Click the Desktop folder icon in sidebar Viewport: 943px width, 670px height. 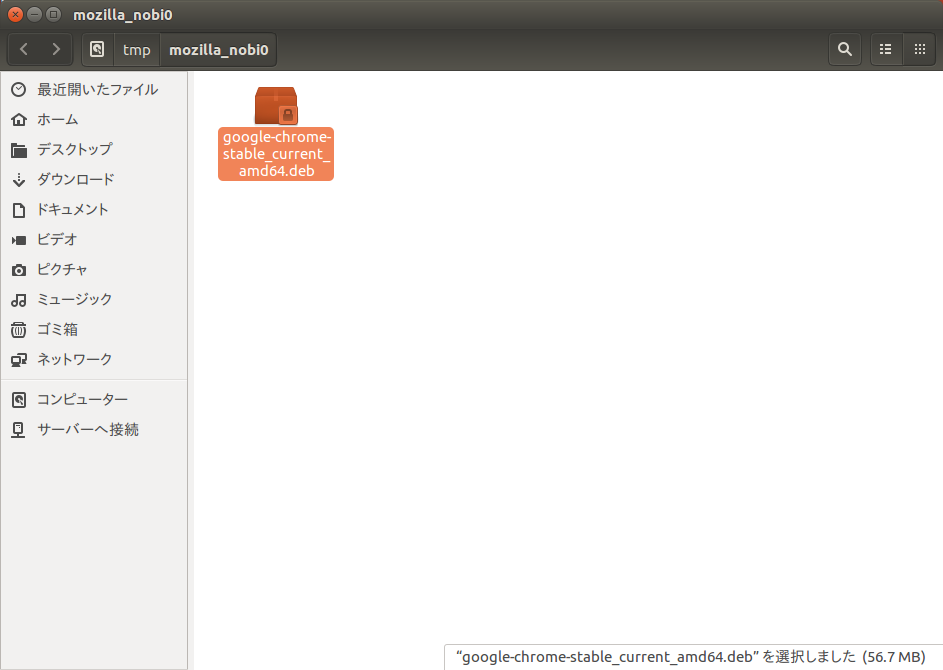pos(19,150)
